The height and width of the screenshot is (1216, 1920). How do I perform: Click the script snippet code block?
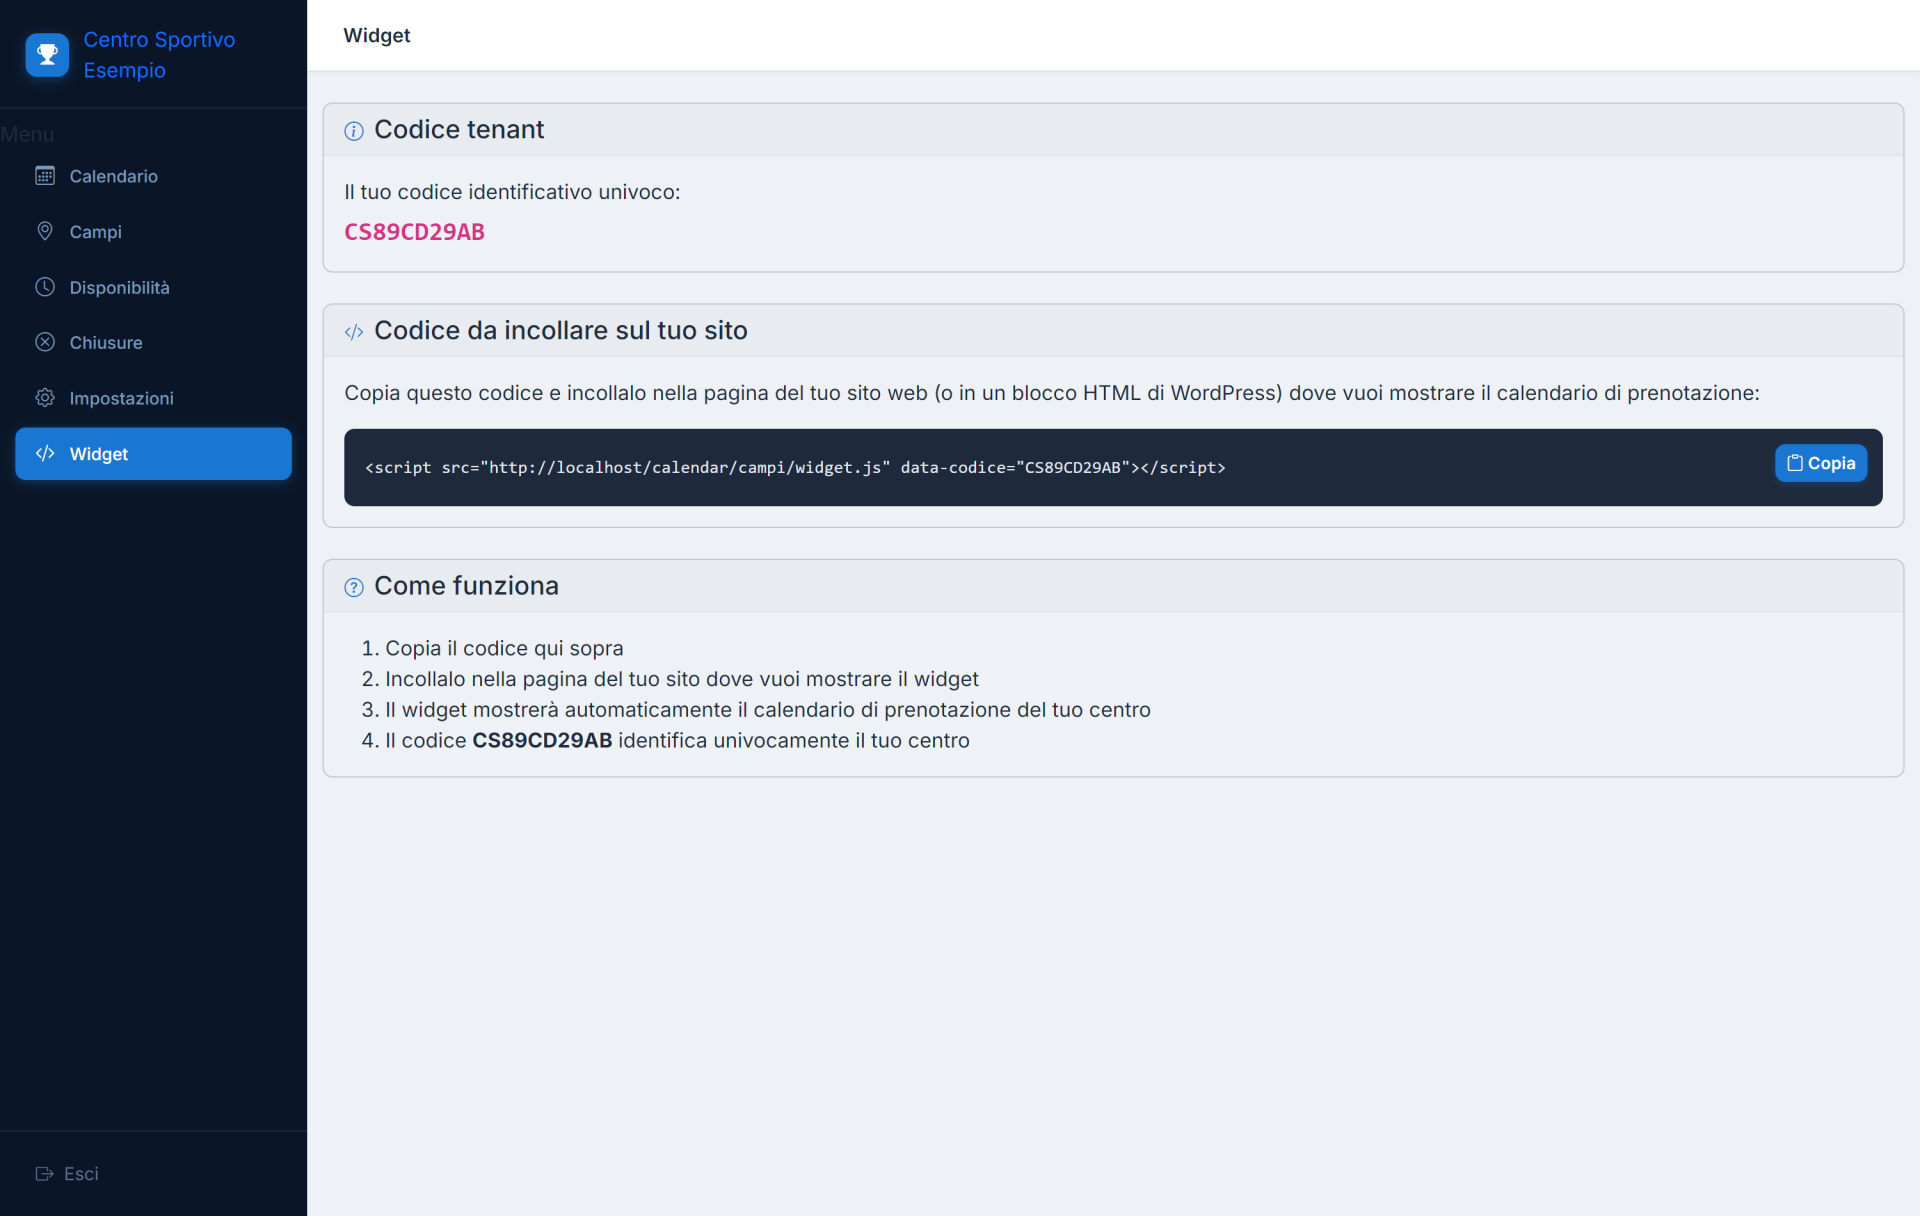click(1113, 467)
